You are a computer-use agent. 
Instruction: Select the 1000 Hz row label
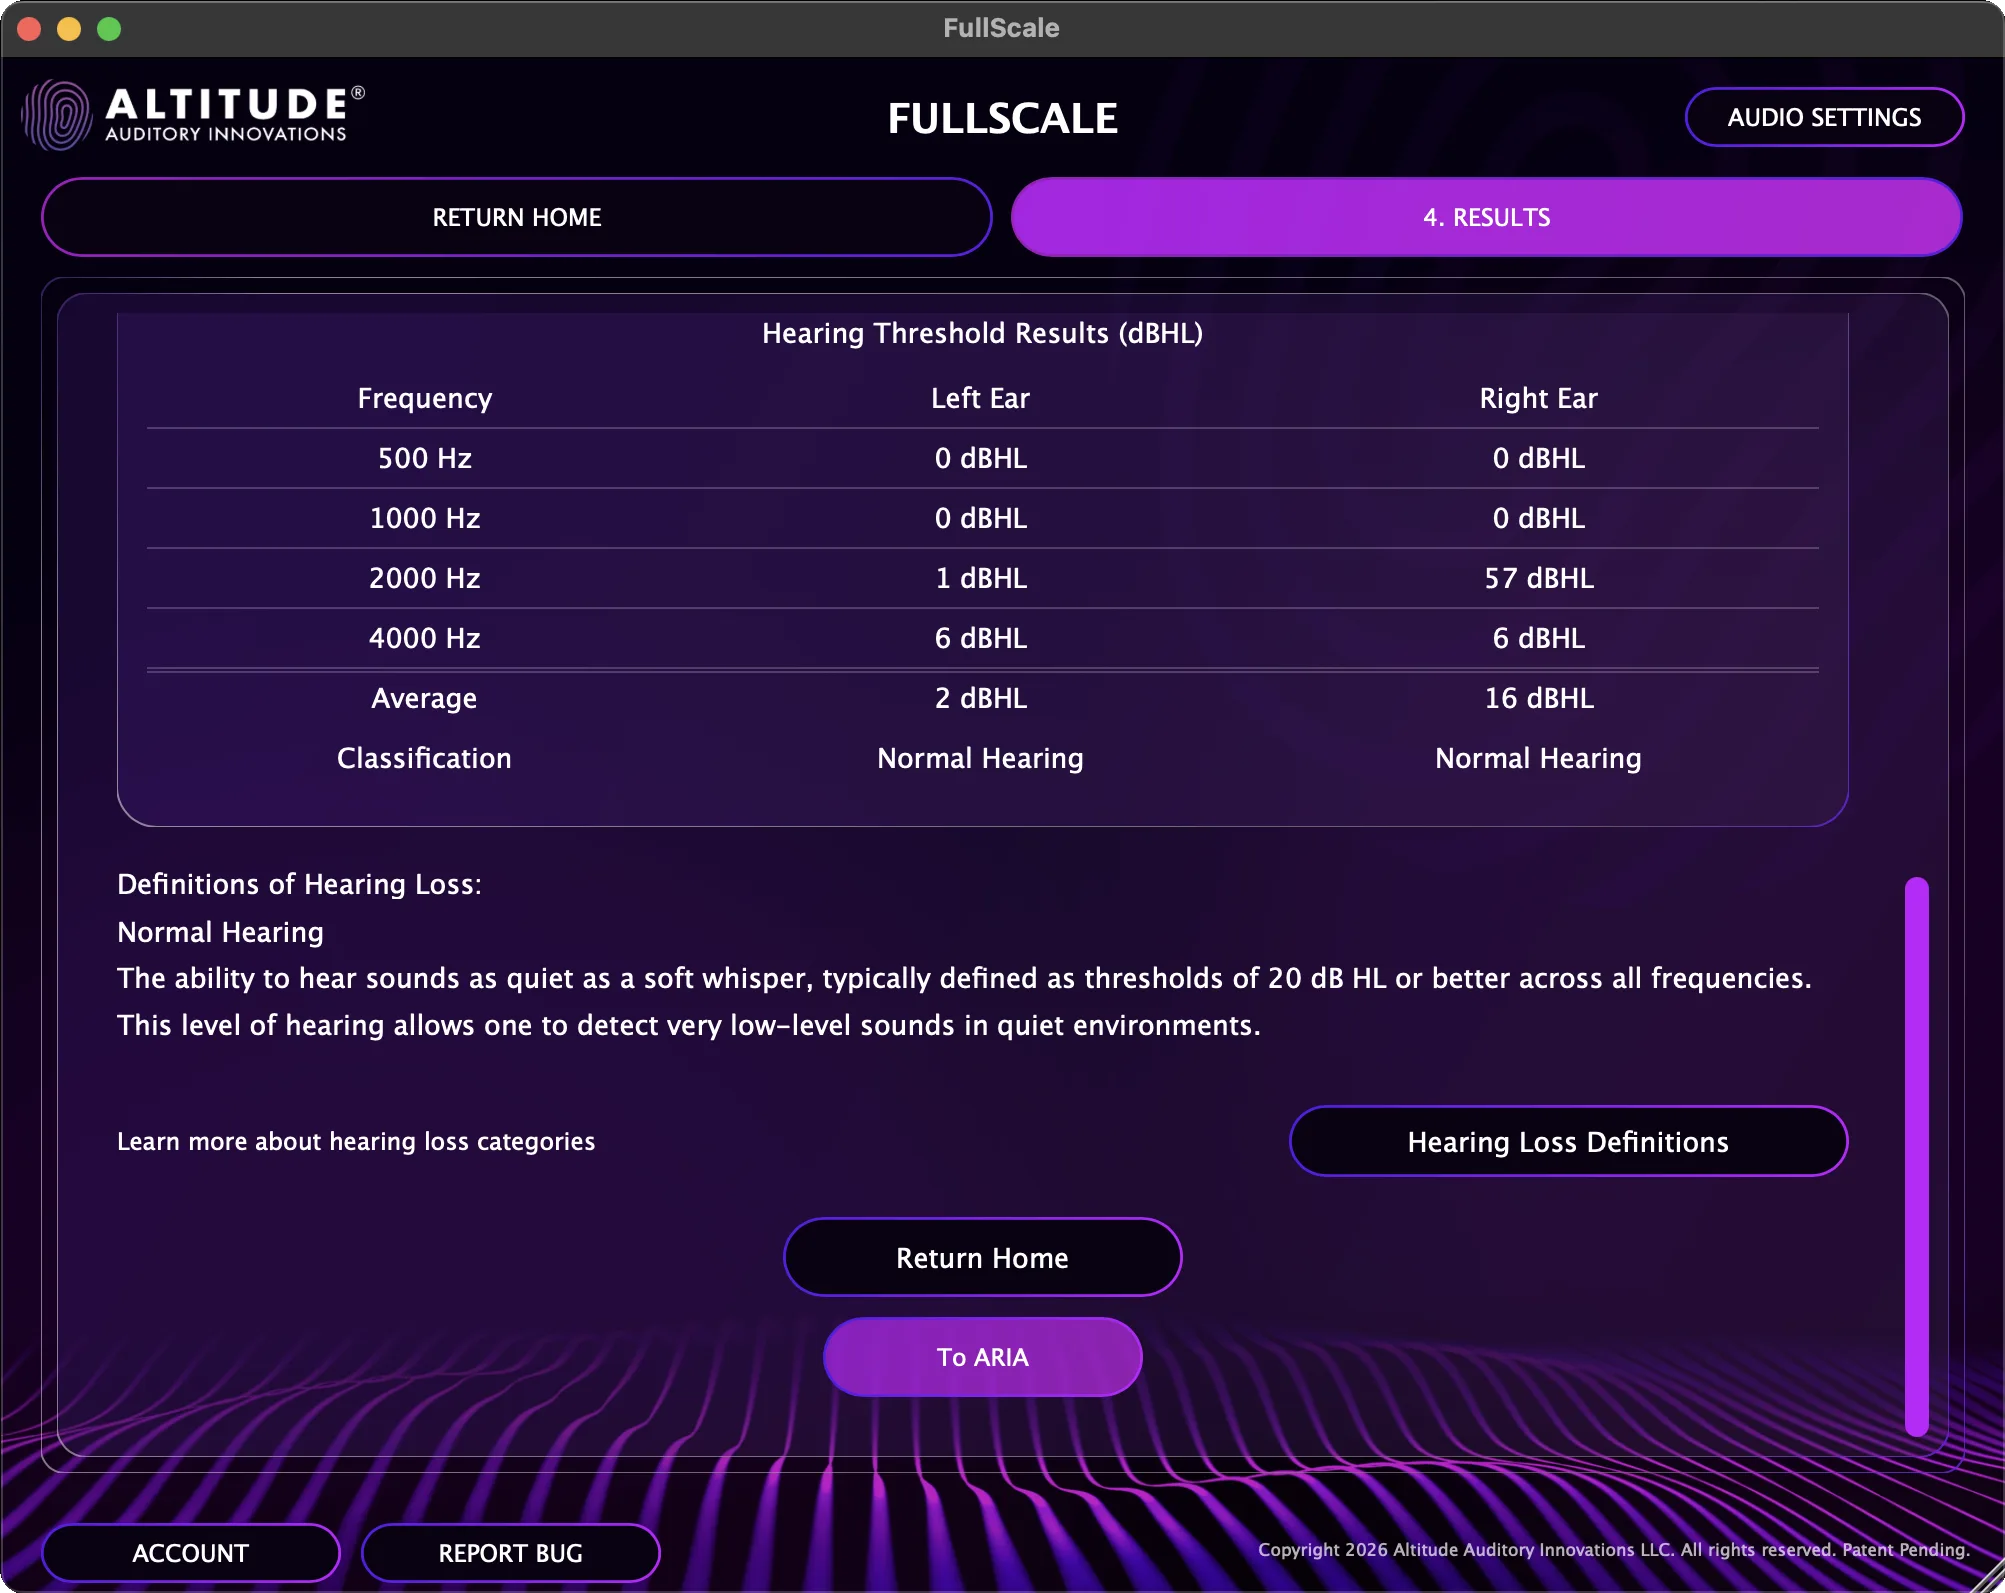pos(424,518)
